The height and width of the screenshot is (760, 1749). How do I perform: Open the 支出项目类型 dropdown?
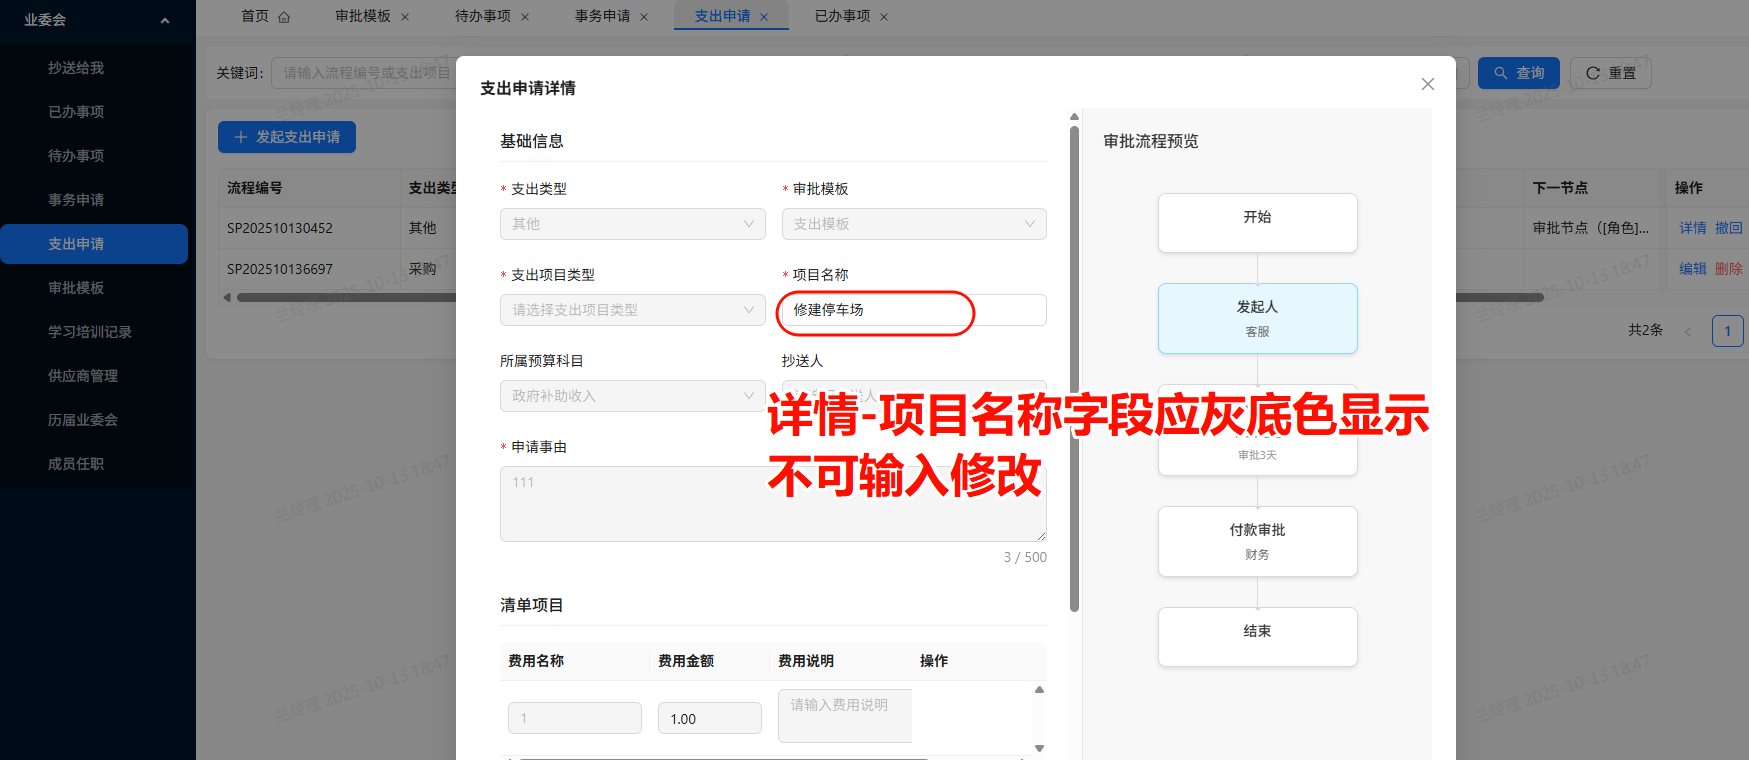633,310
